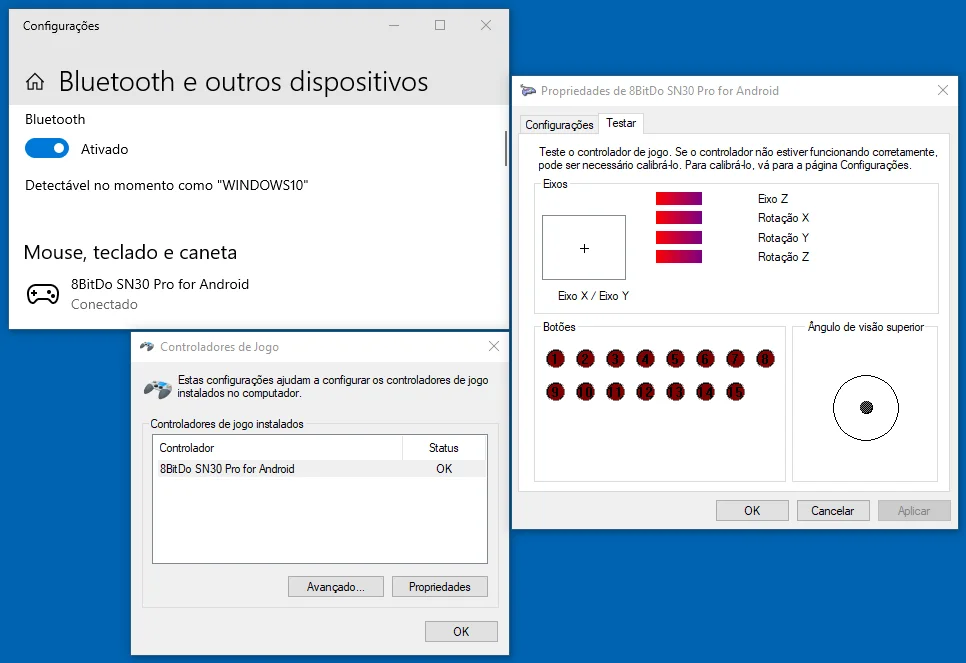Open the Avançado... dialog

(336, 587)
